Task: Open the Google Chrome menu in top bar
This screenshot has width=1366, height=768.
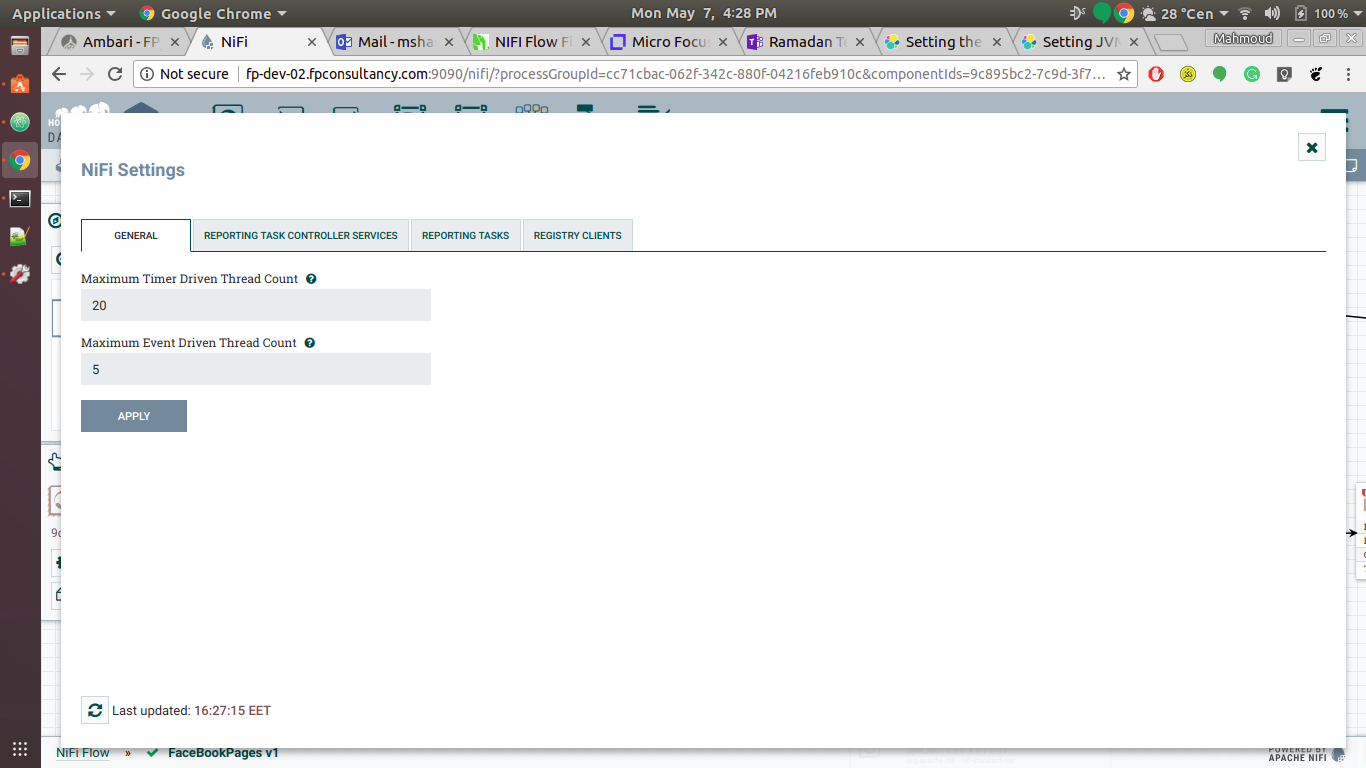Action: [213, 13]
